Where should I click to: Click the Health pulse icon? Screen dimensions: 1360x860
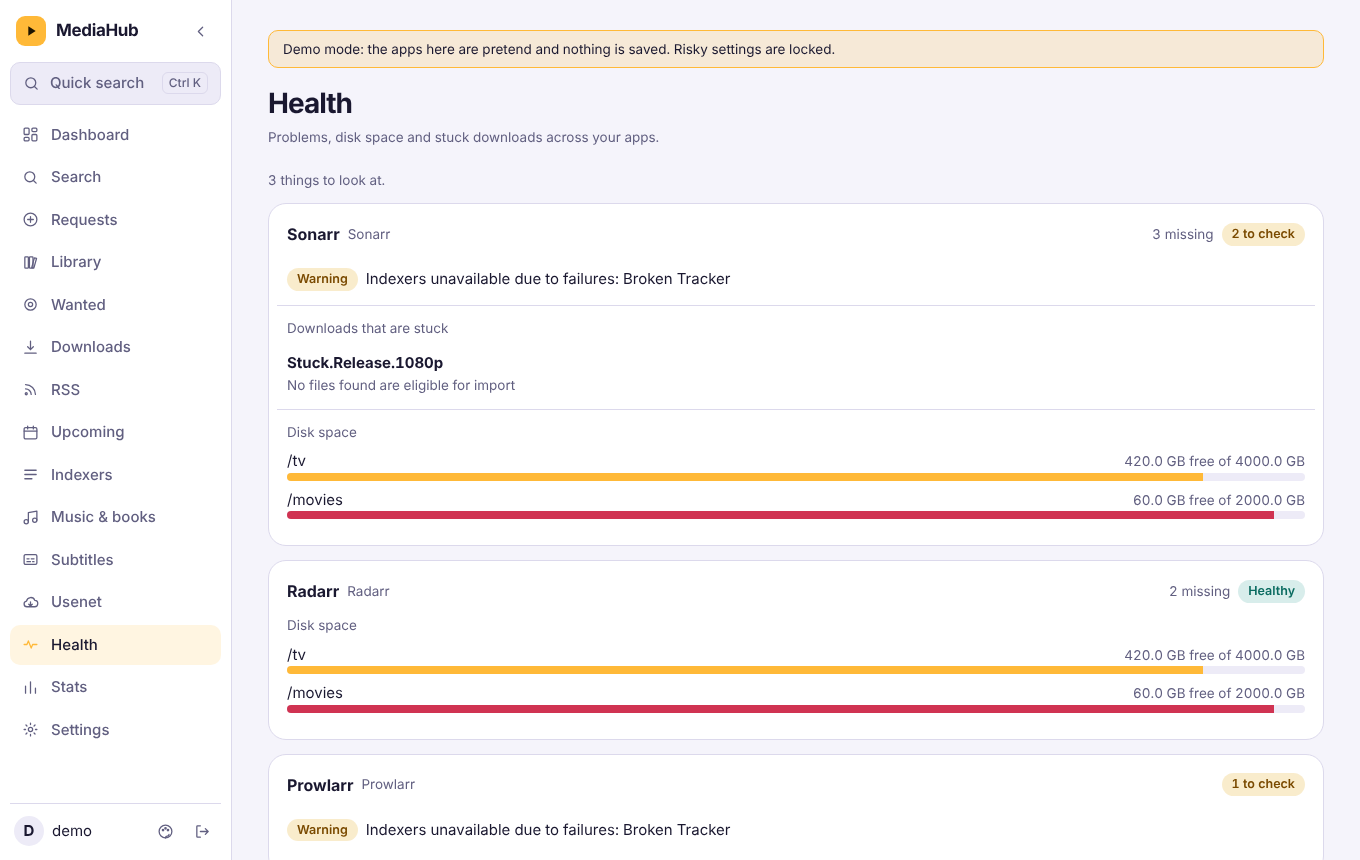[x=30, y=645]
